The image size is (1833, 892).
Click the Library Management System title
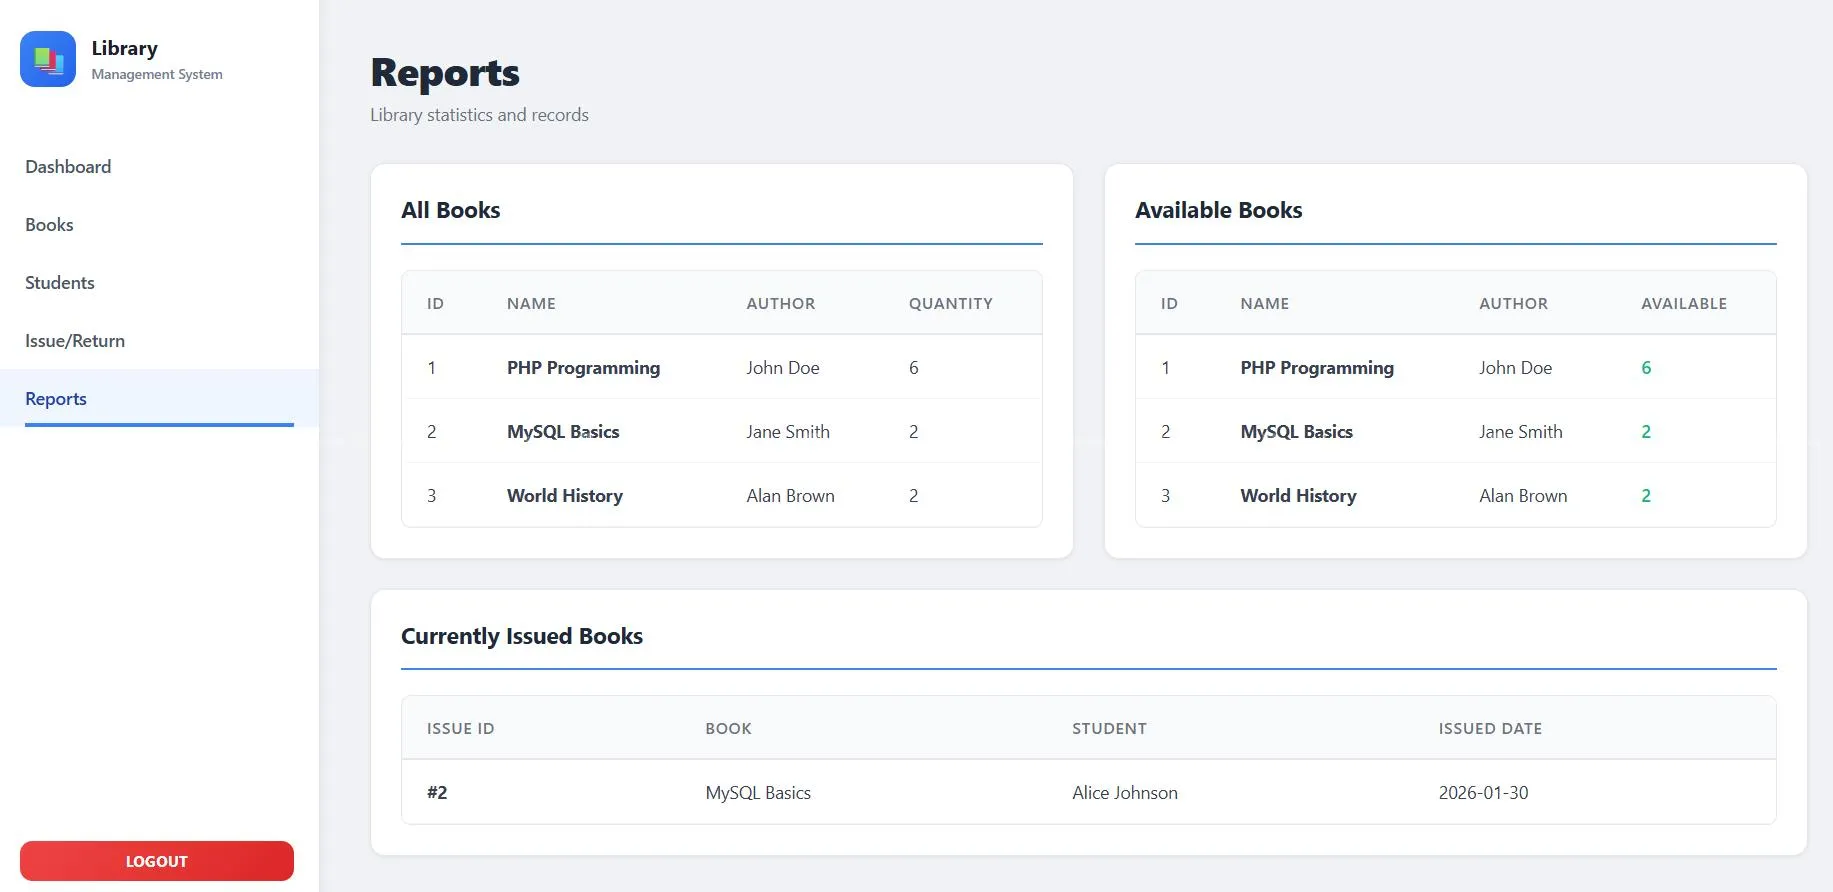pos(125,49)
